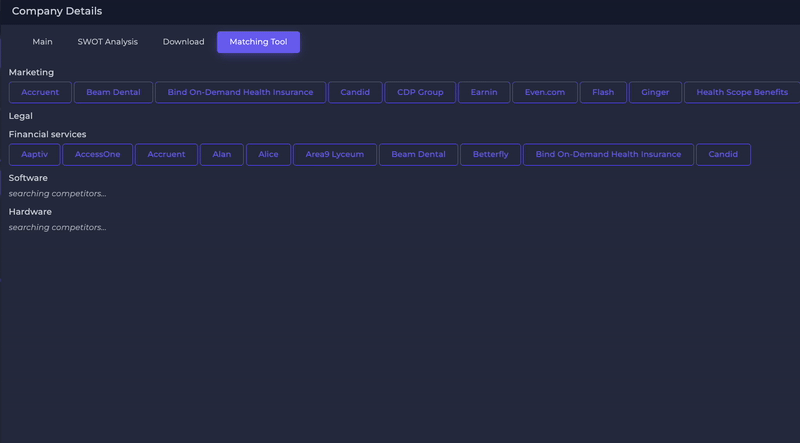Click the Hardware section heading

click(30, 212)
